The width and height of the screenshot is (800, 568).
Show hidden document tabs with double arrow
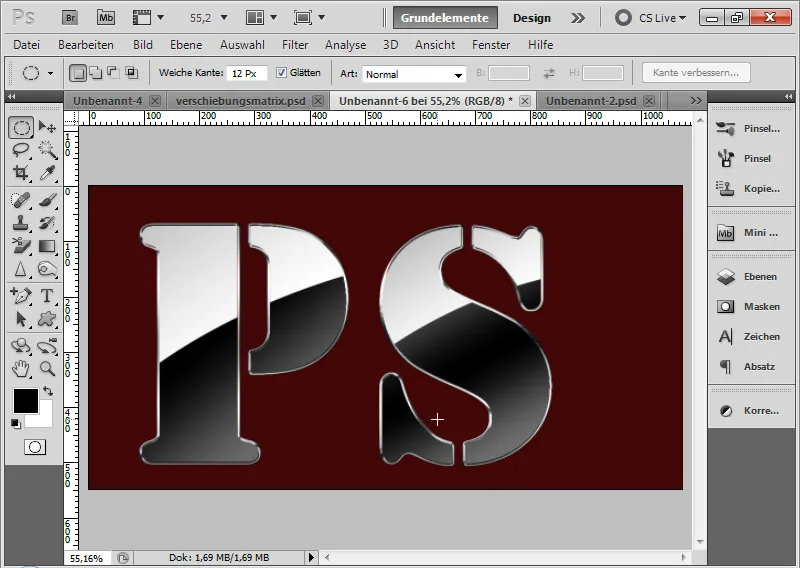coord(696,101)
